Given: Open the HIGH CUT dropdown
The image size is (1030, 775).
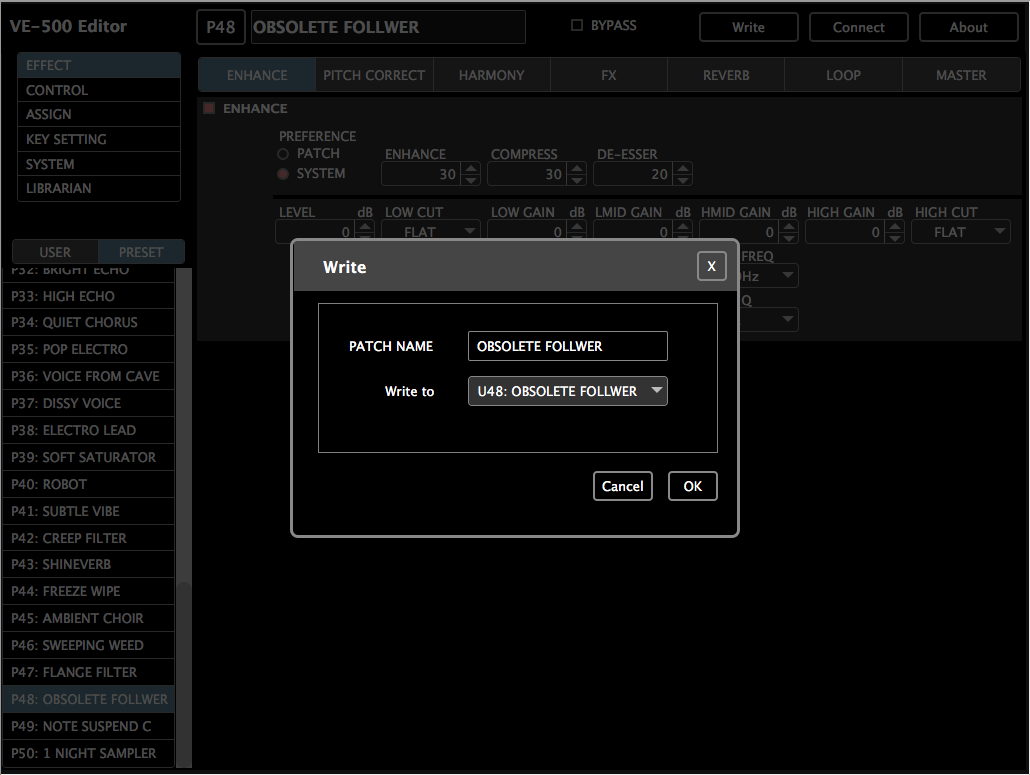Looking at the screenshot, I should [961, 232].
